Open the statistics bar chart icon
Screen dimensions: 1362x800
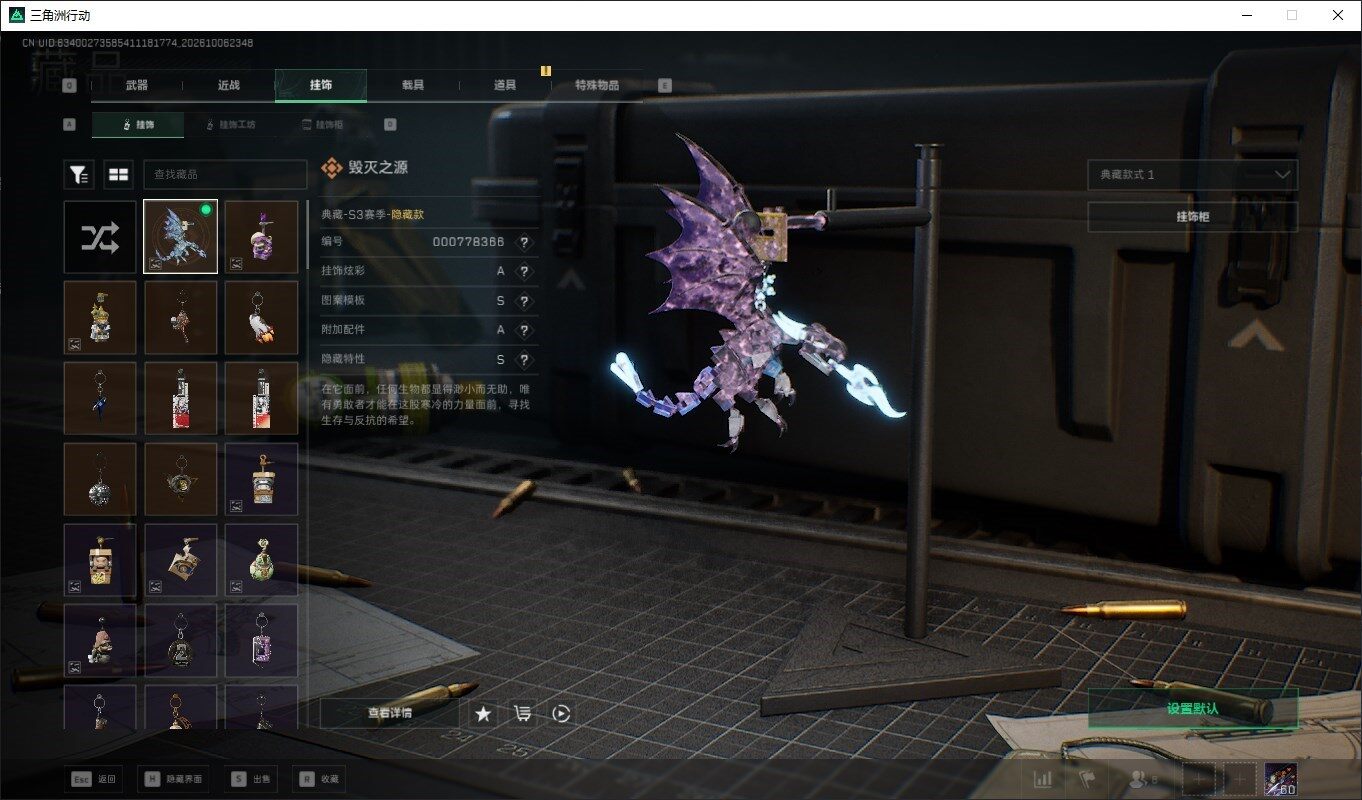click(x=1042, y=779)
